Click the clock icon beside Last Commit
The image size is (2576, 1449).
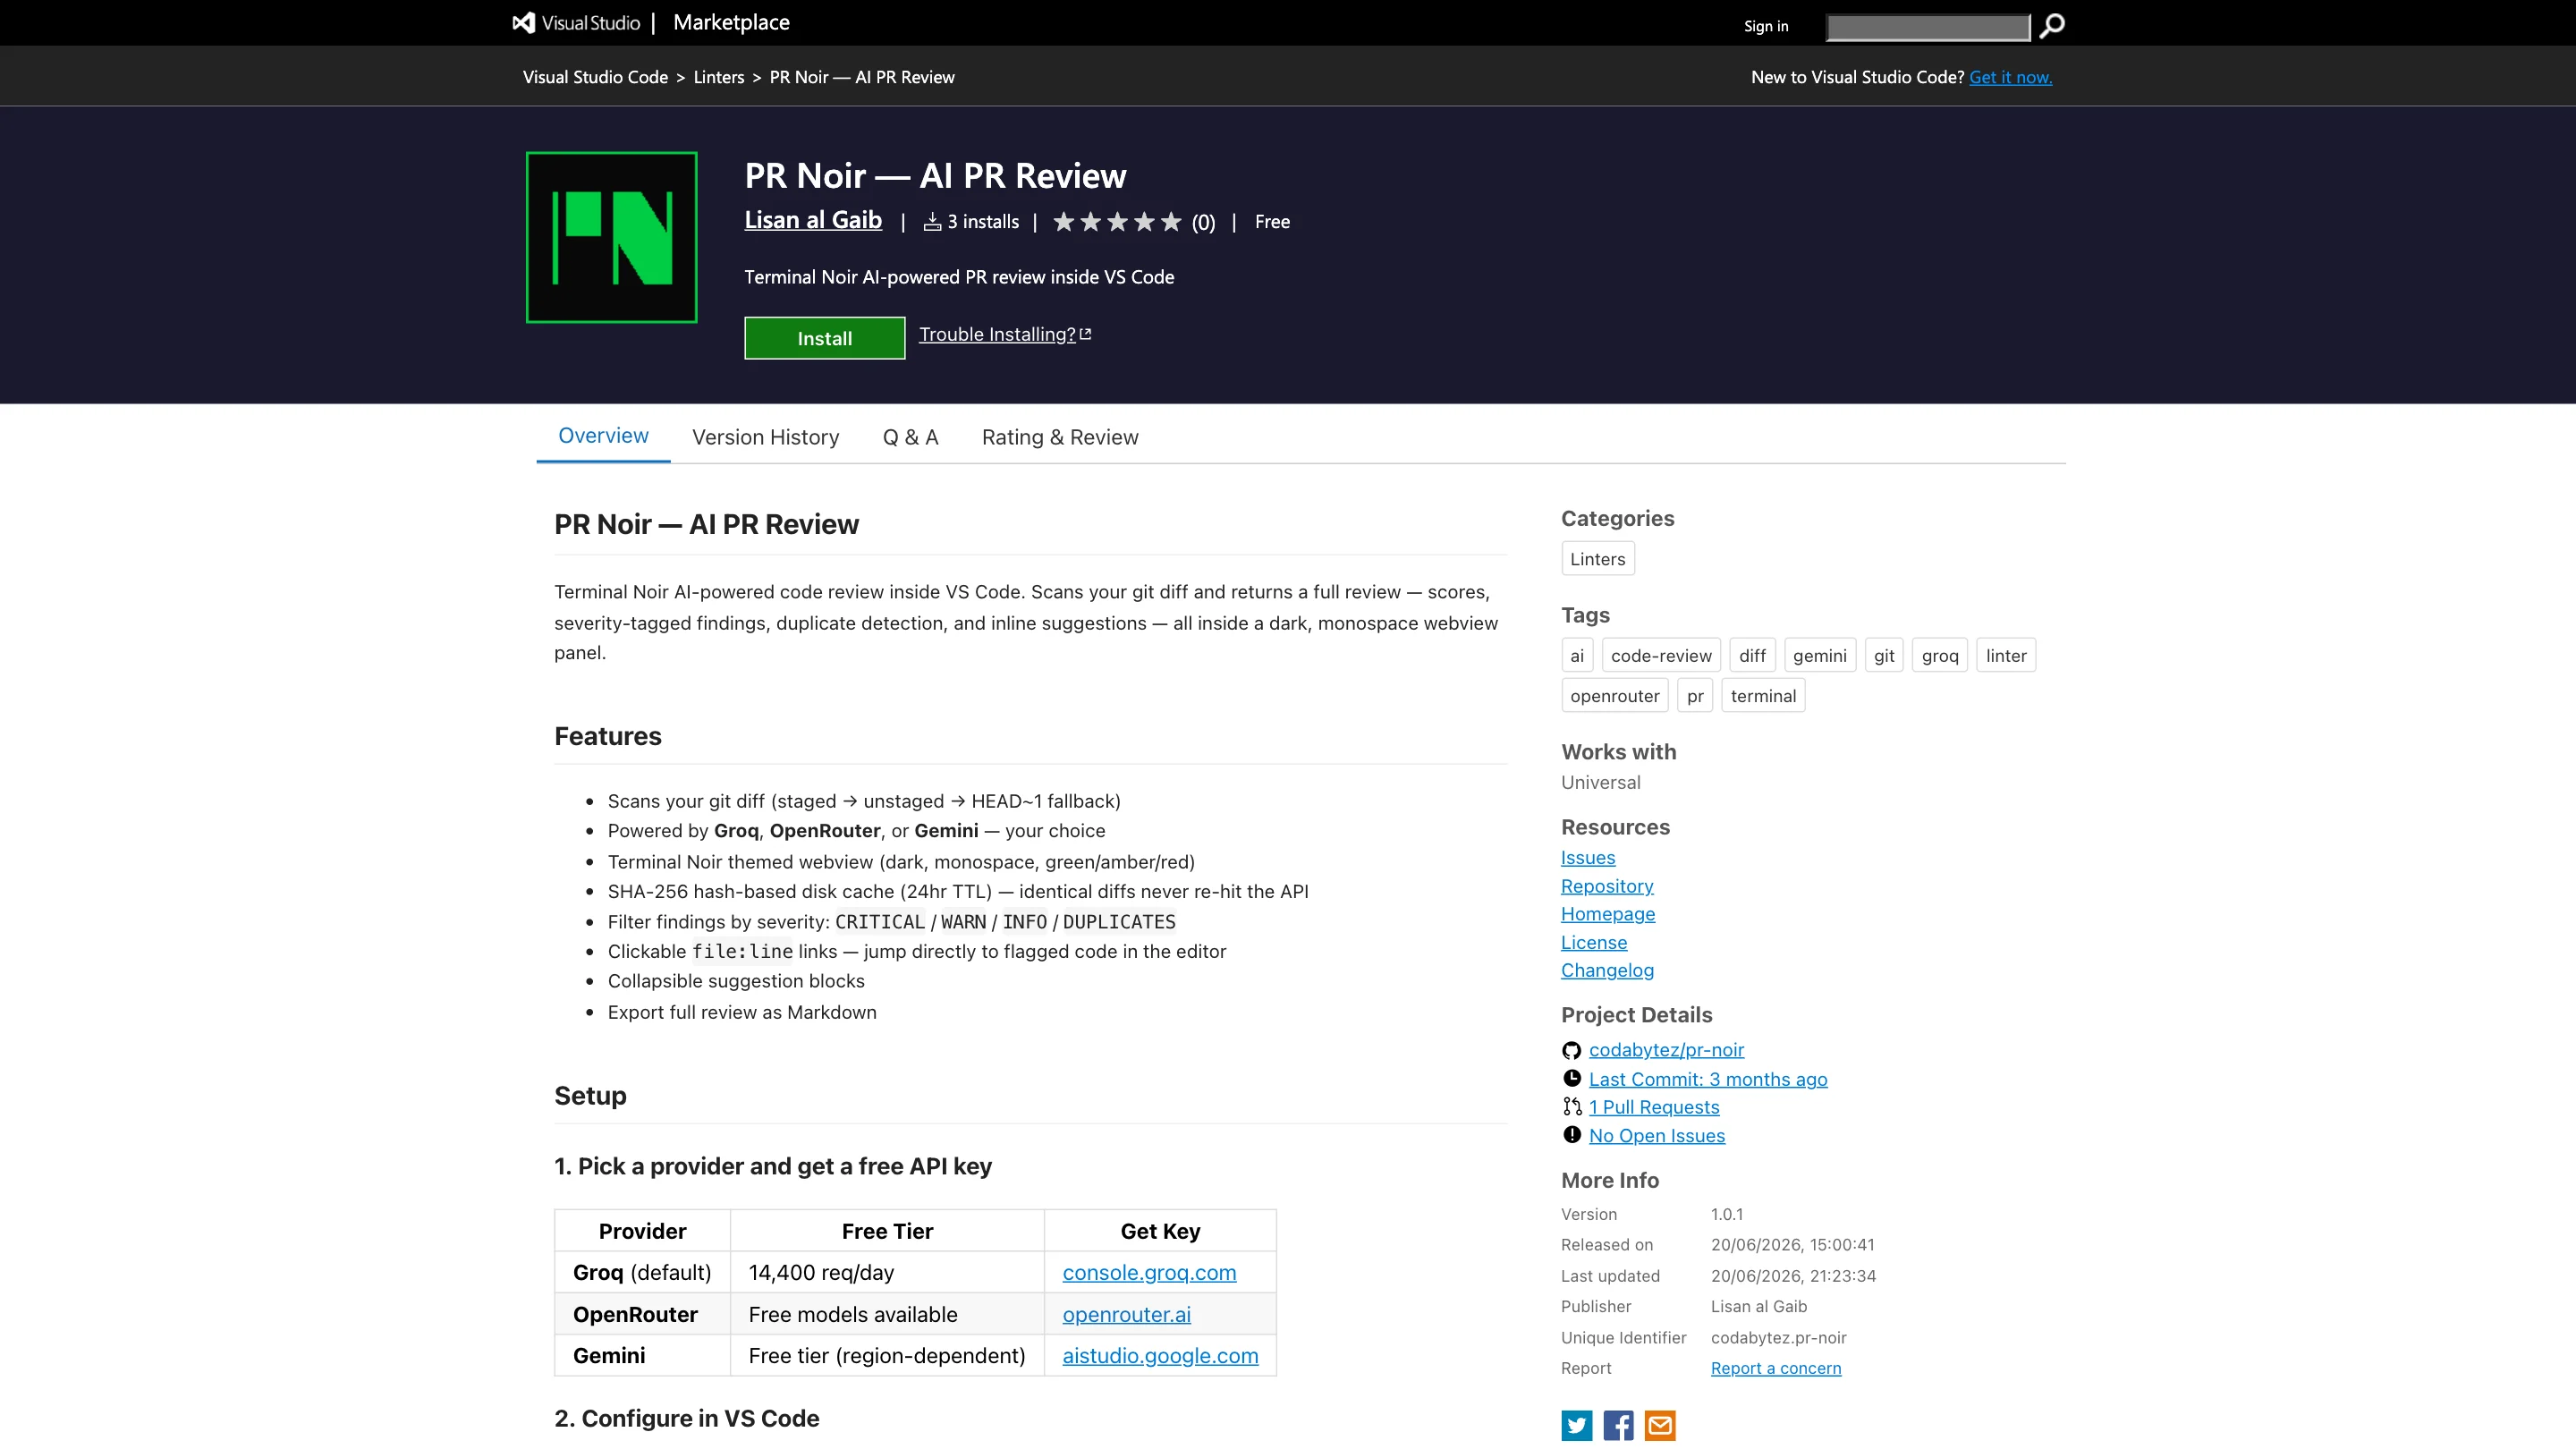(1572, 1078)
